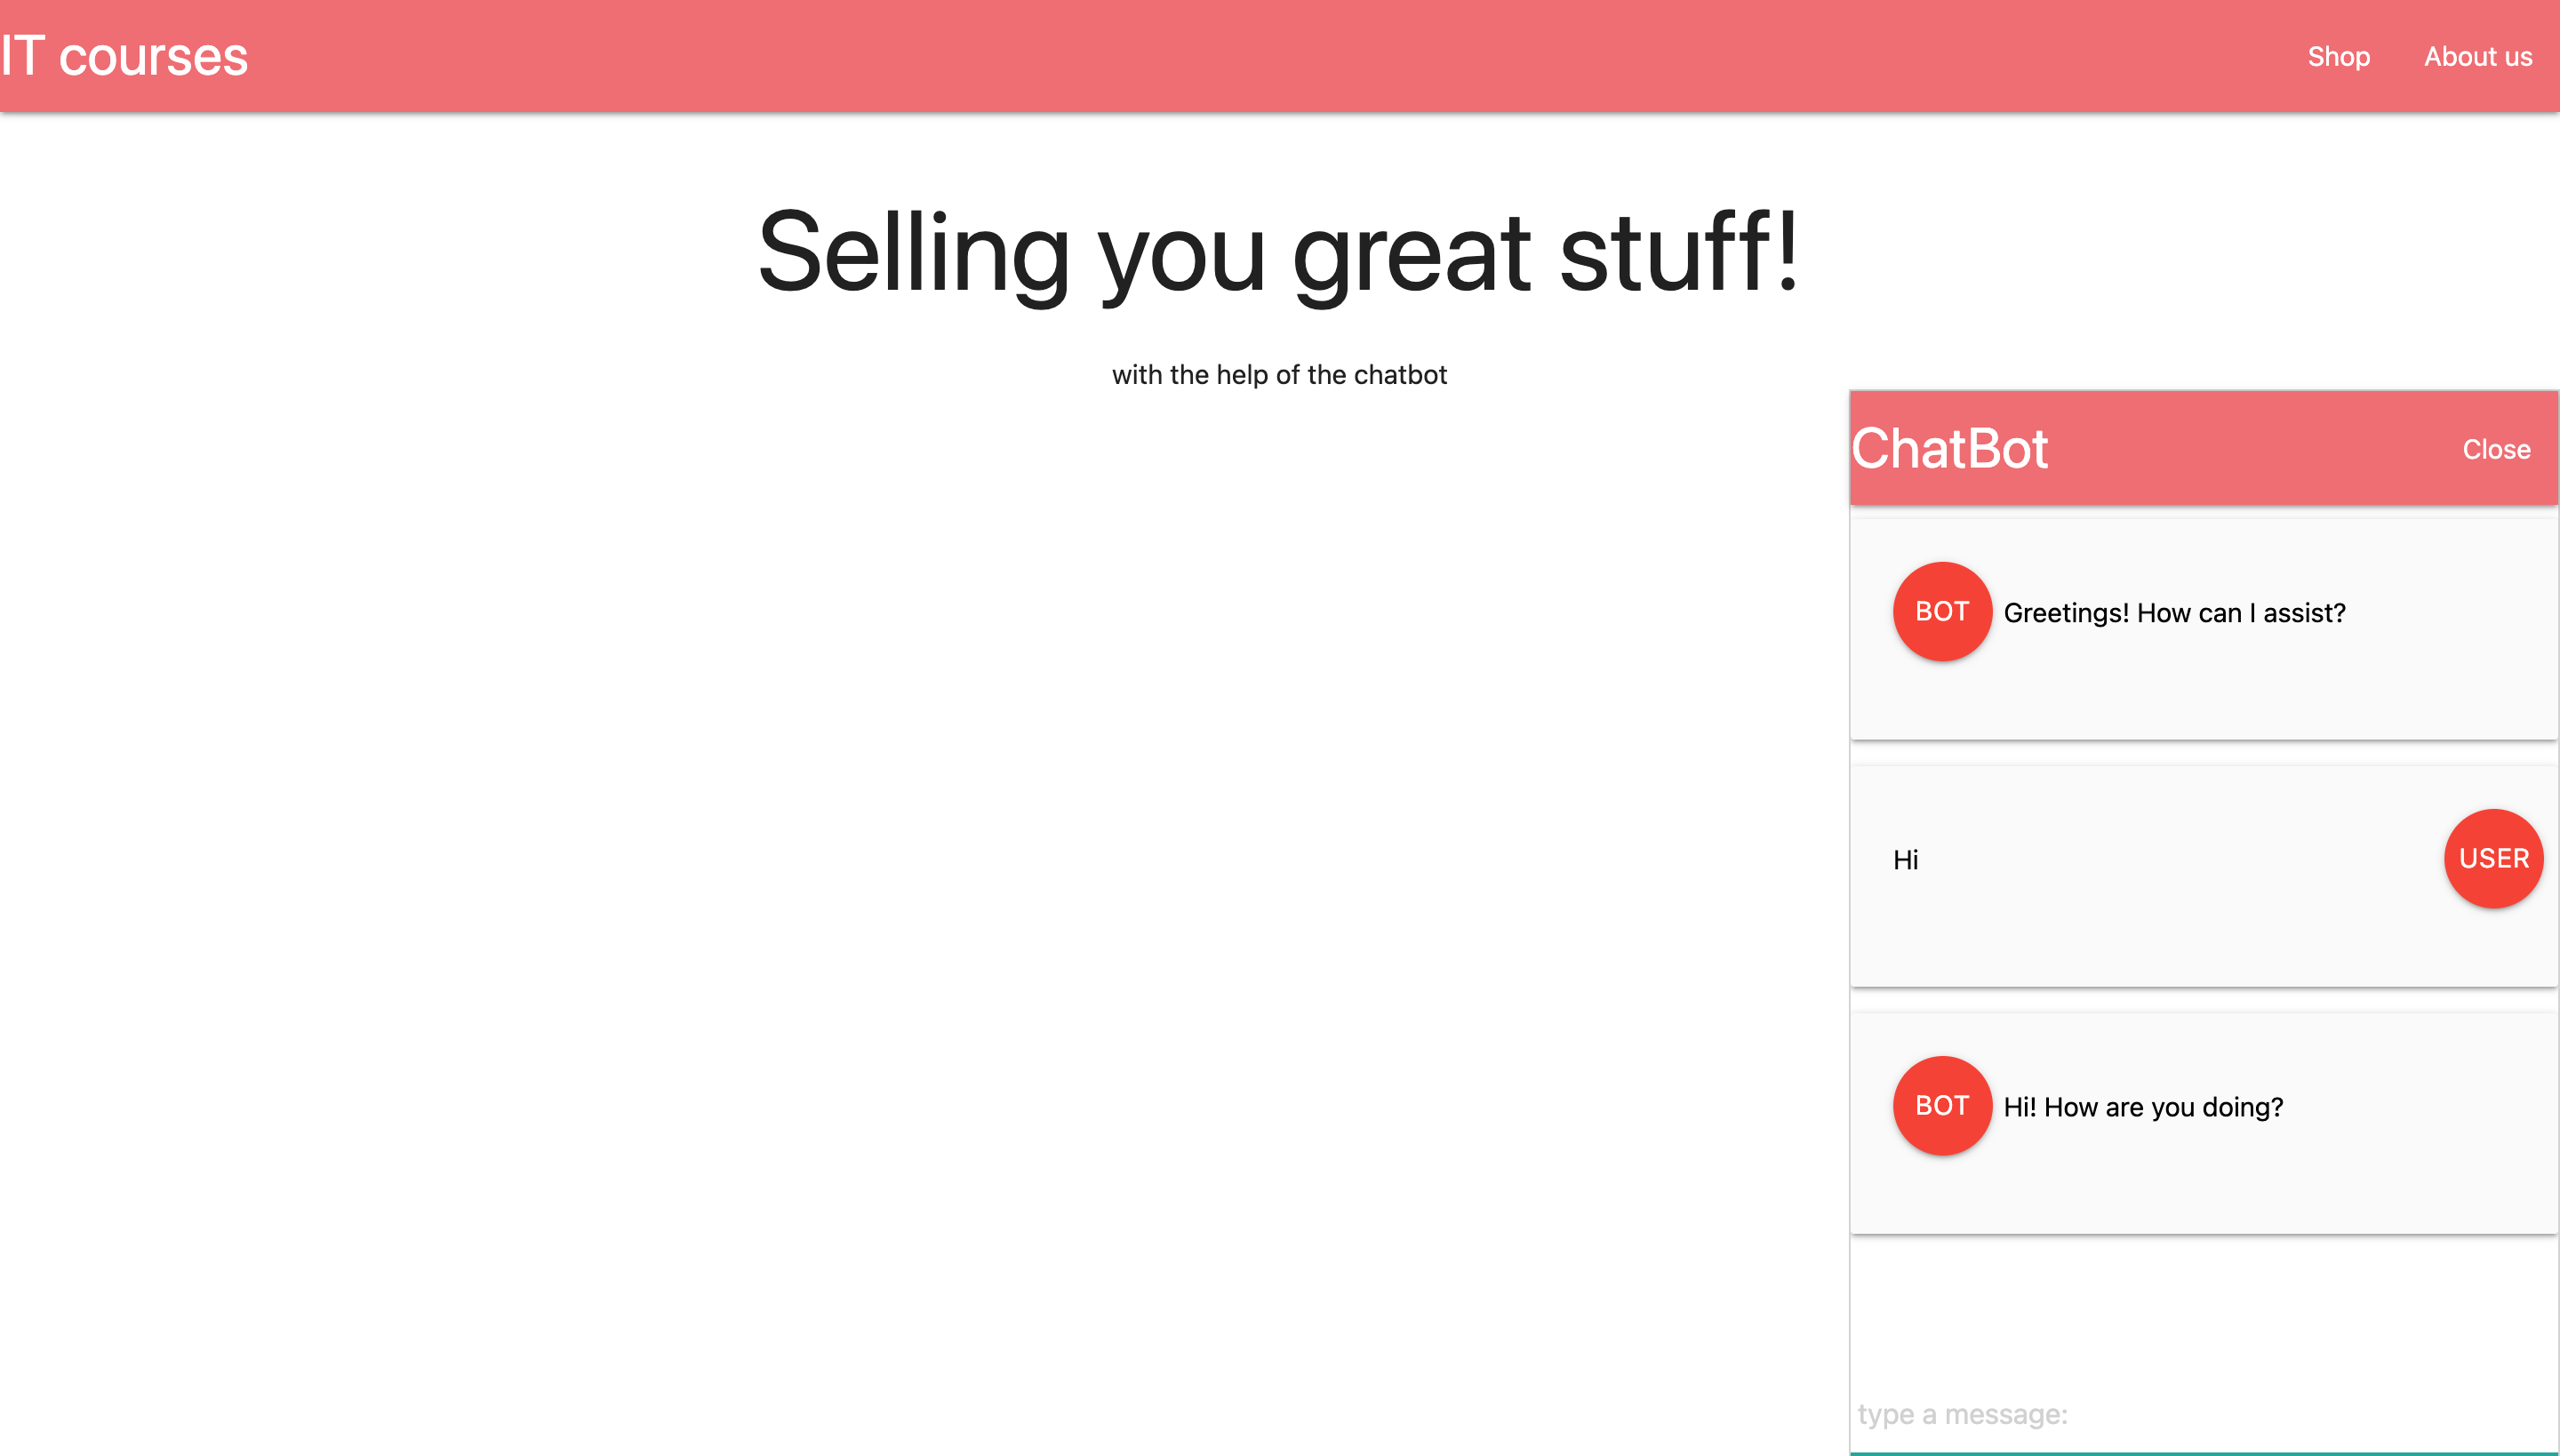Select the ChatBot header title

click(x=1948, y=449)
